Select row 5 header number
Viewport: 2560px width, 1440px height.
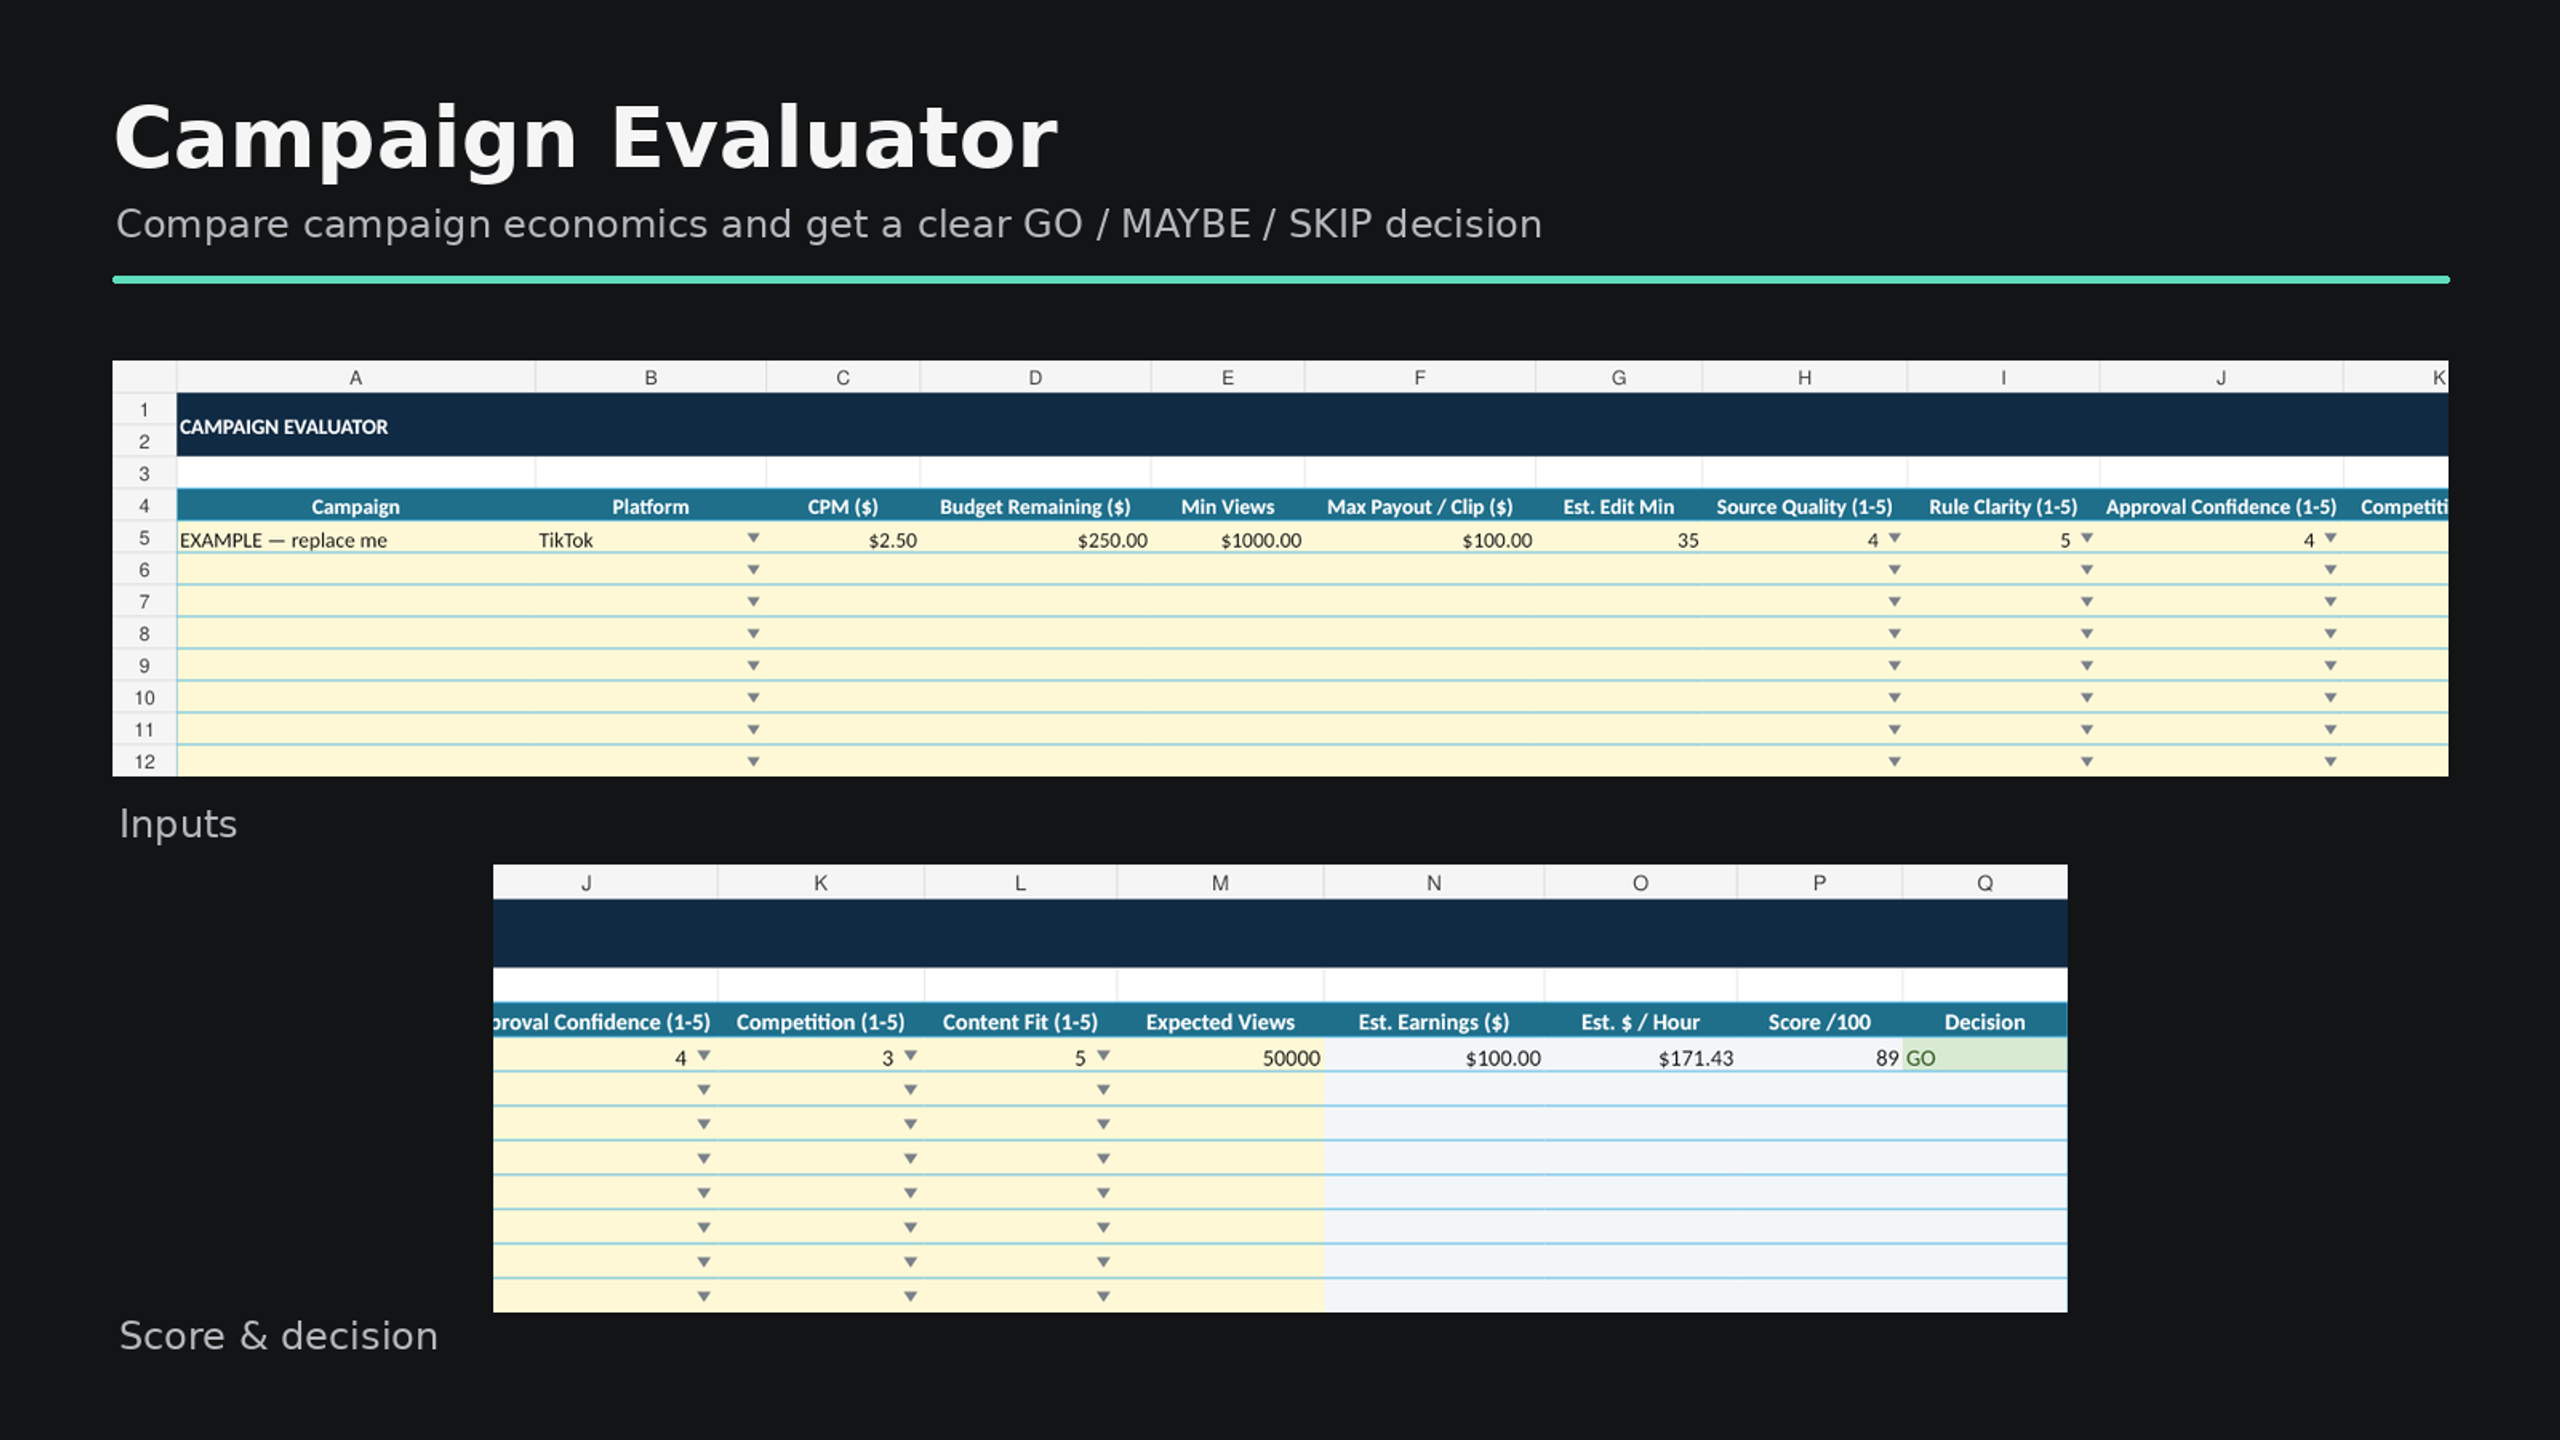[x=144, y=538]
